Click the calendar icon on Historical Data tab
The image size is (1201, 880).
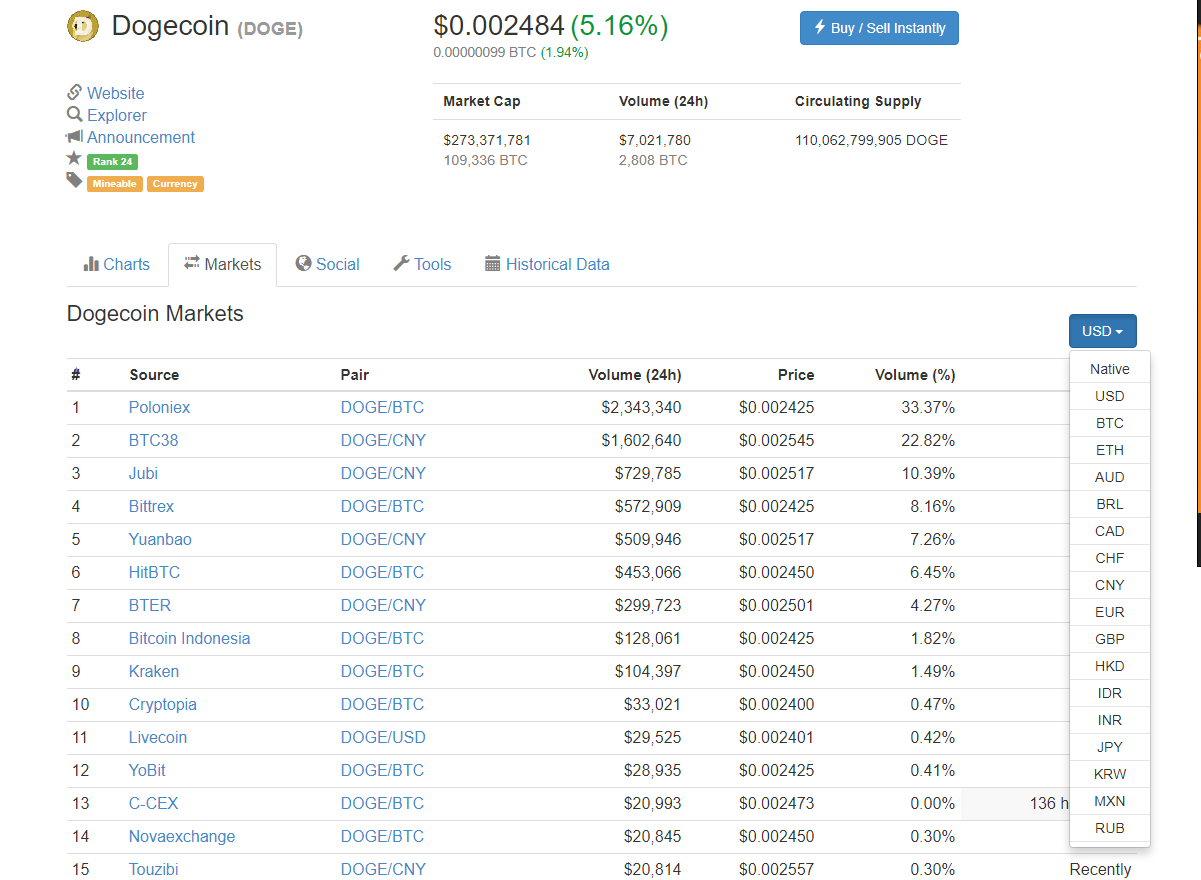492,264
